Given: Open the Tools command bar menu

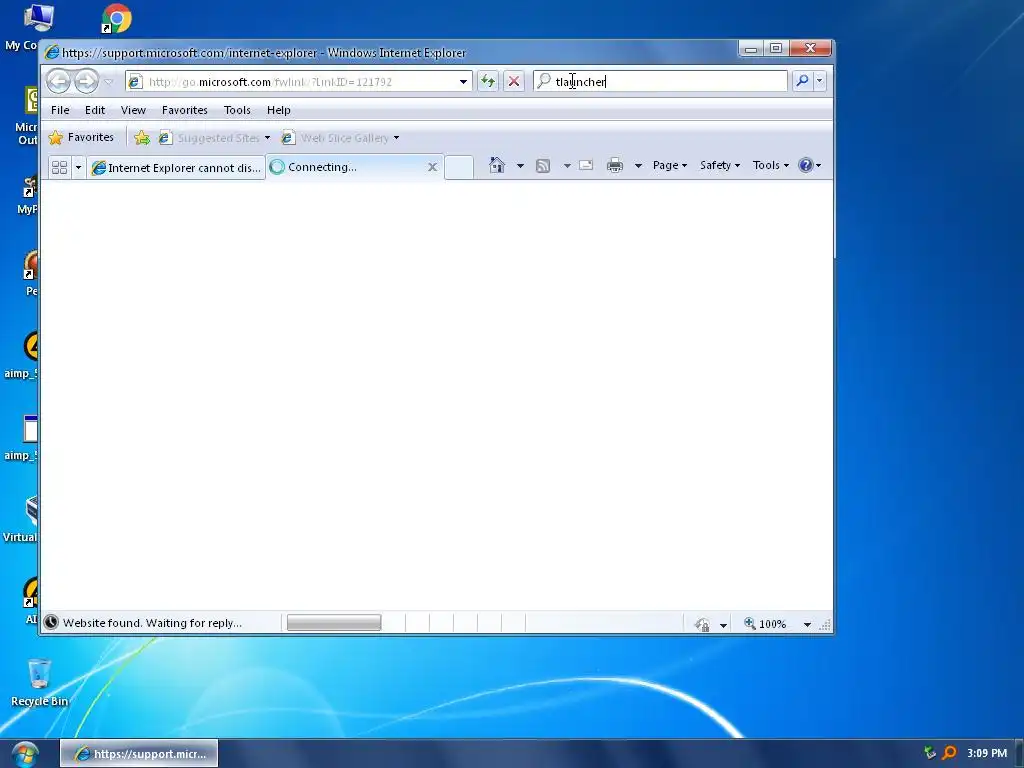Looking at the screenshot, I should 771,165.
